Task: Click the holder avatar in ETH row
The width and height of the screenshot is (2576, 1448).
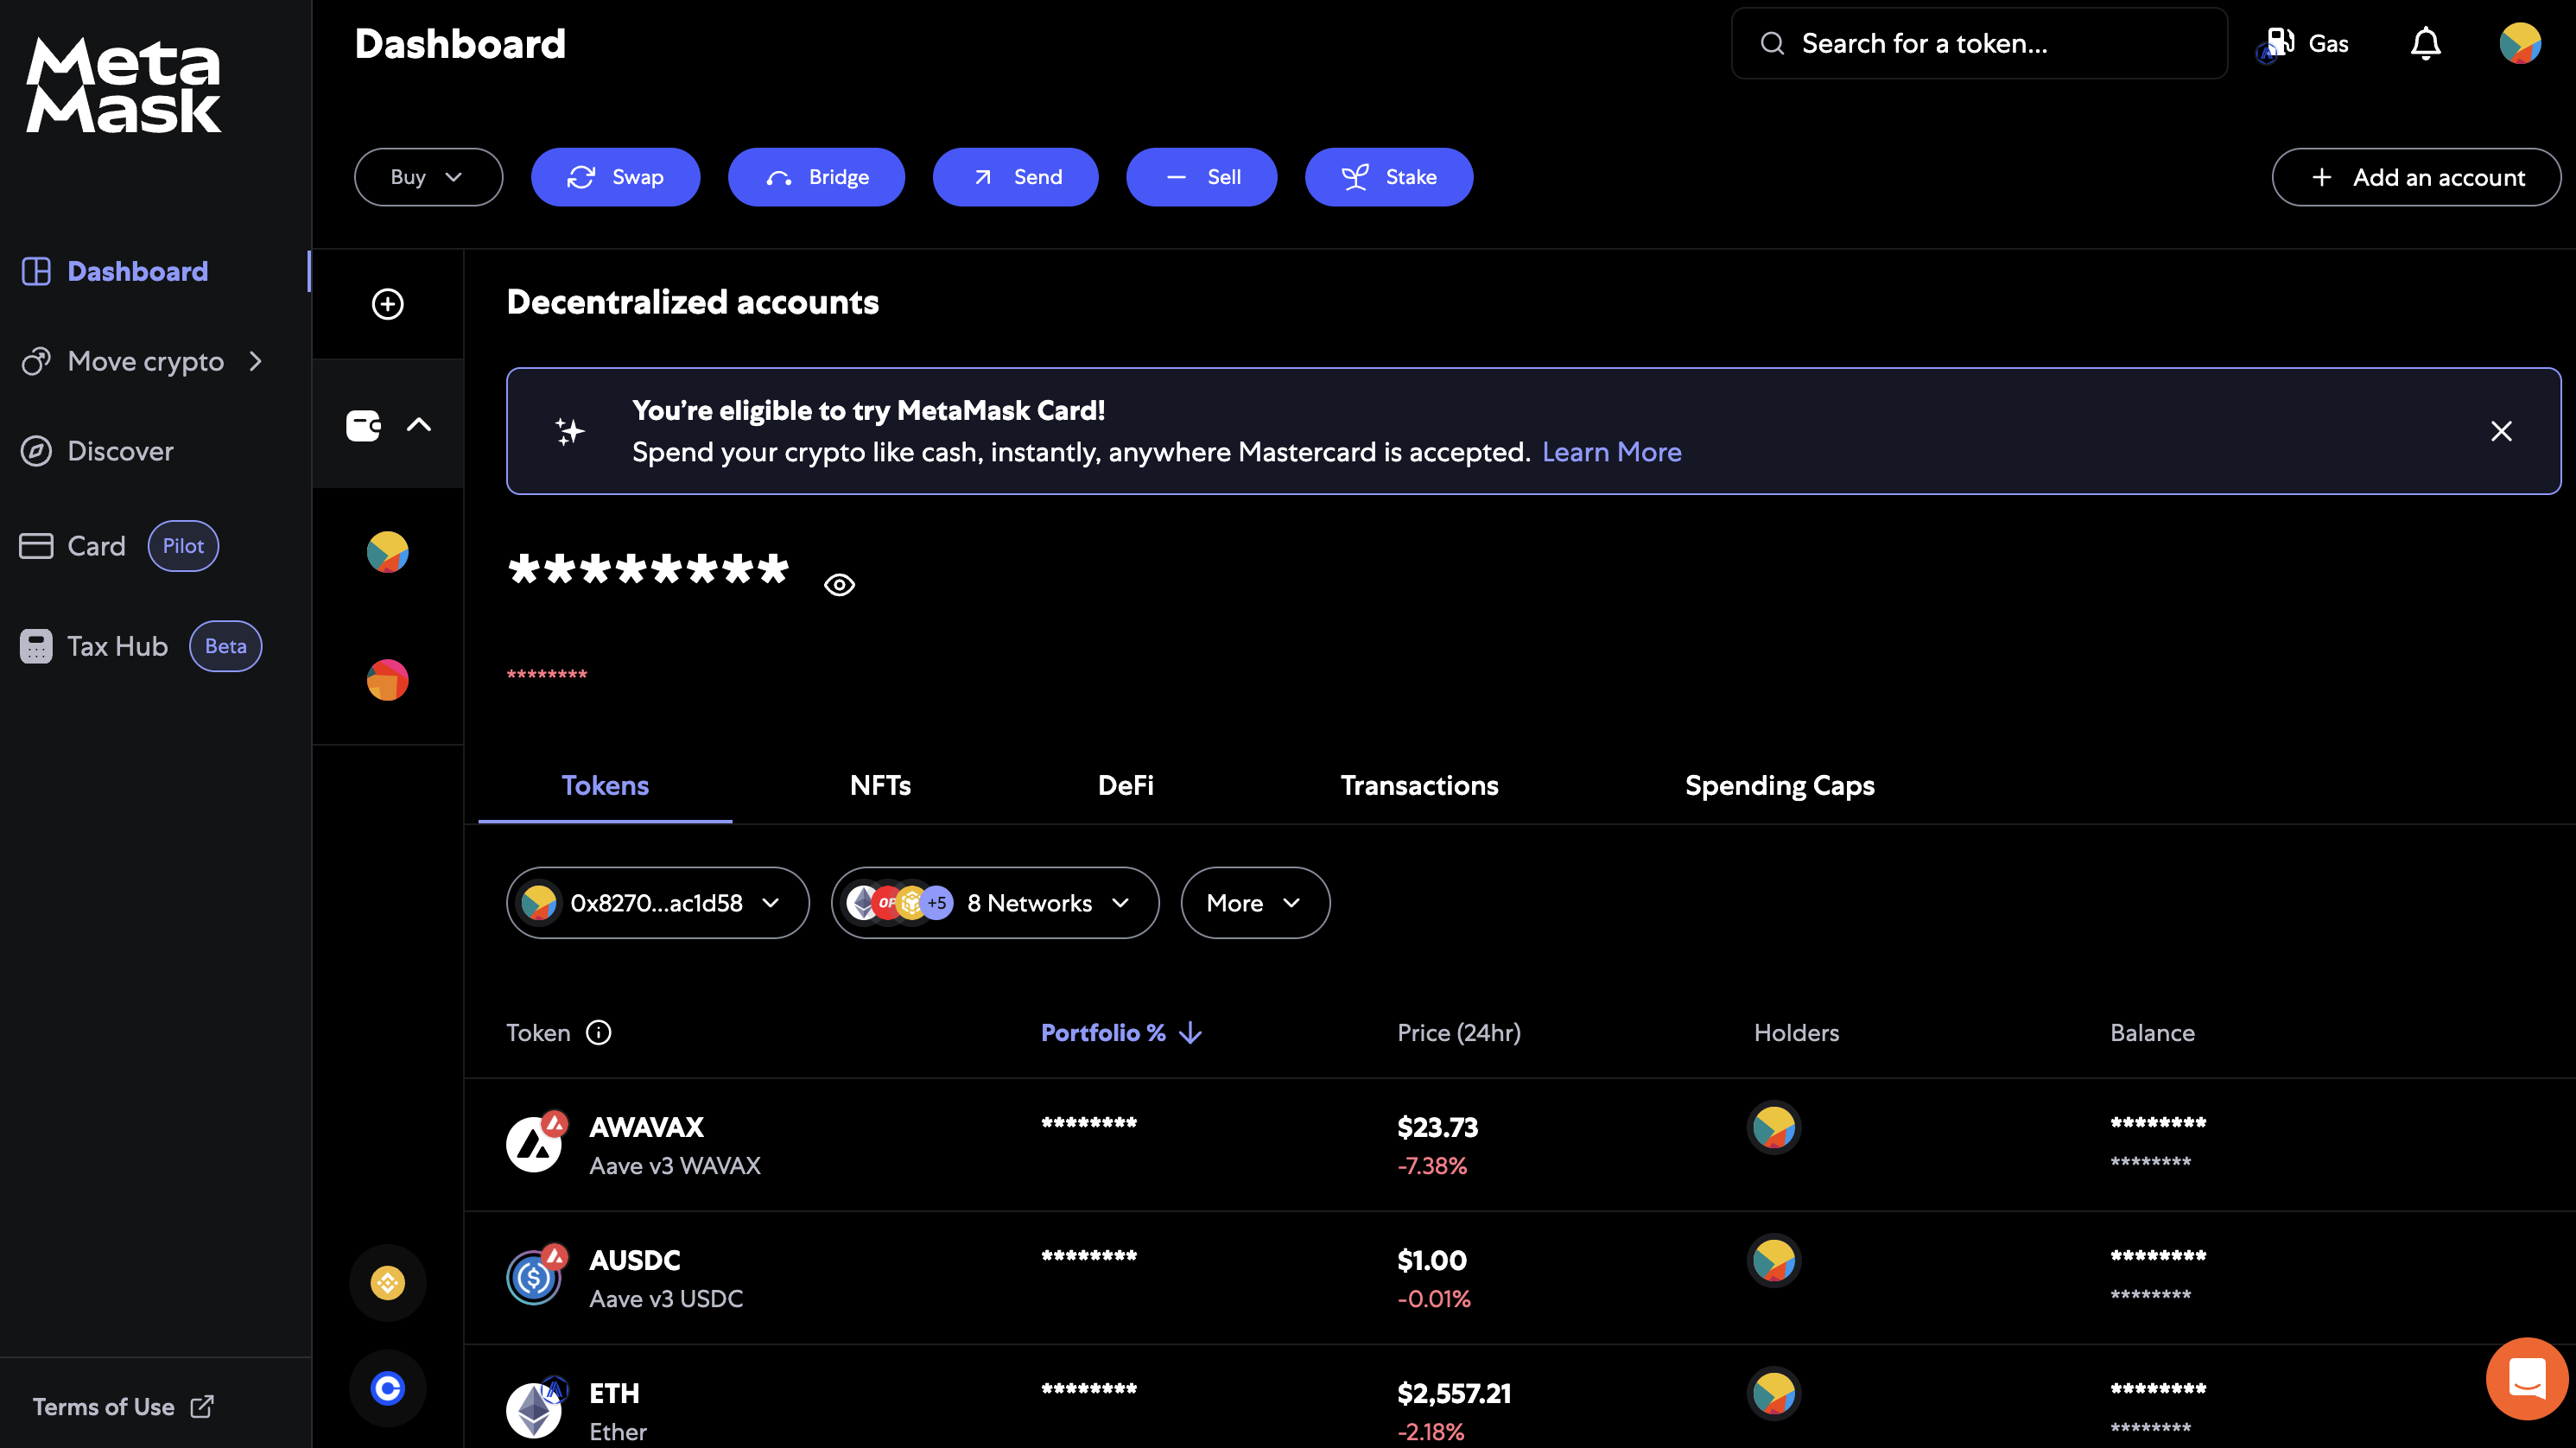Action: tap(1774, 1394)
